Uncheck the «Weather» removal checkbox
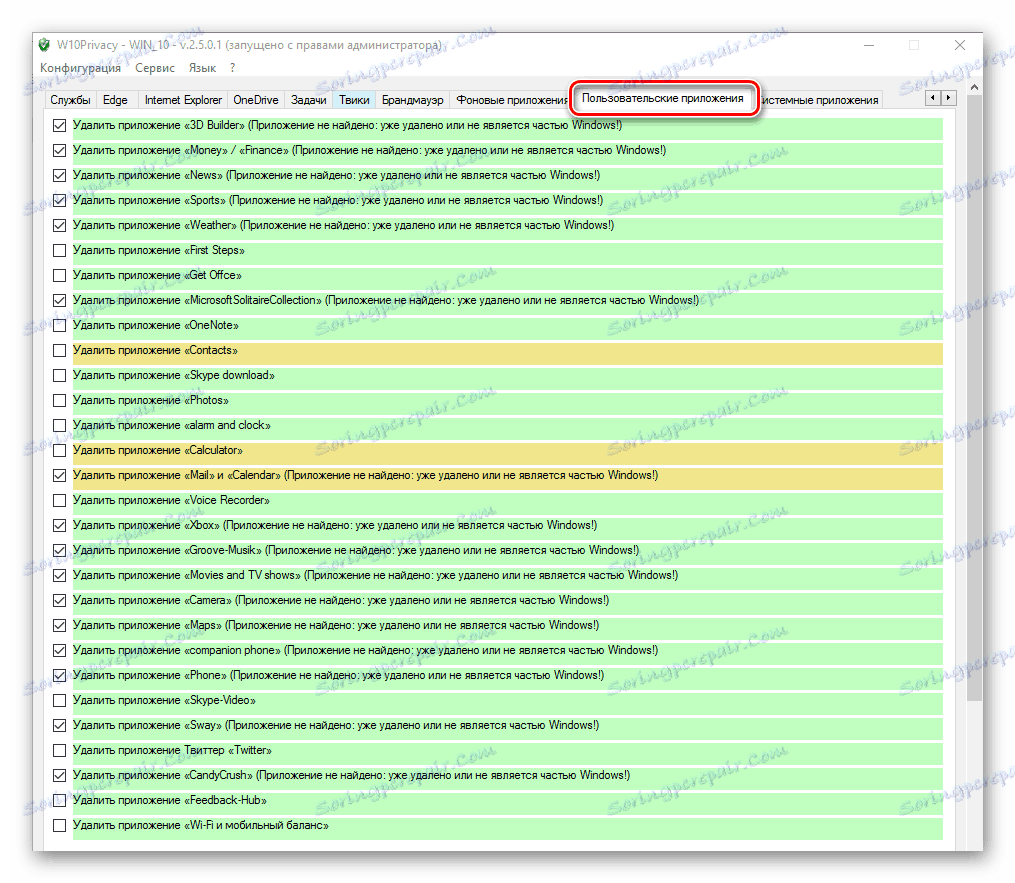1015x883 pixels. click(60, 225)
